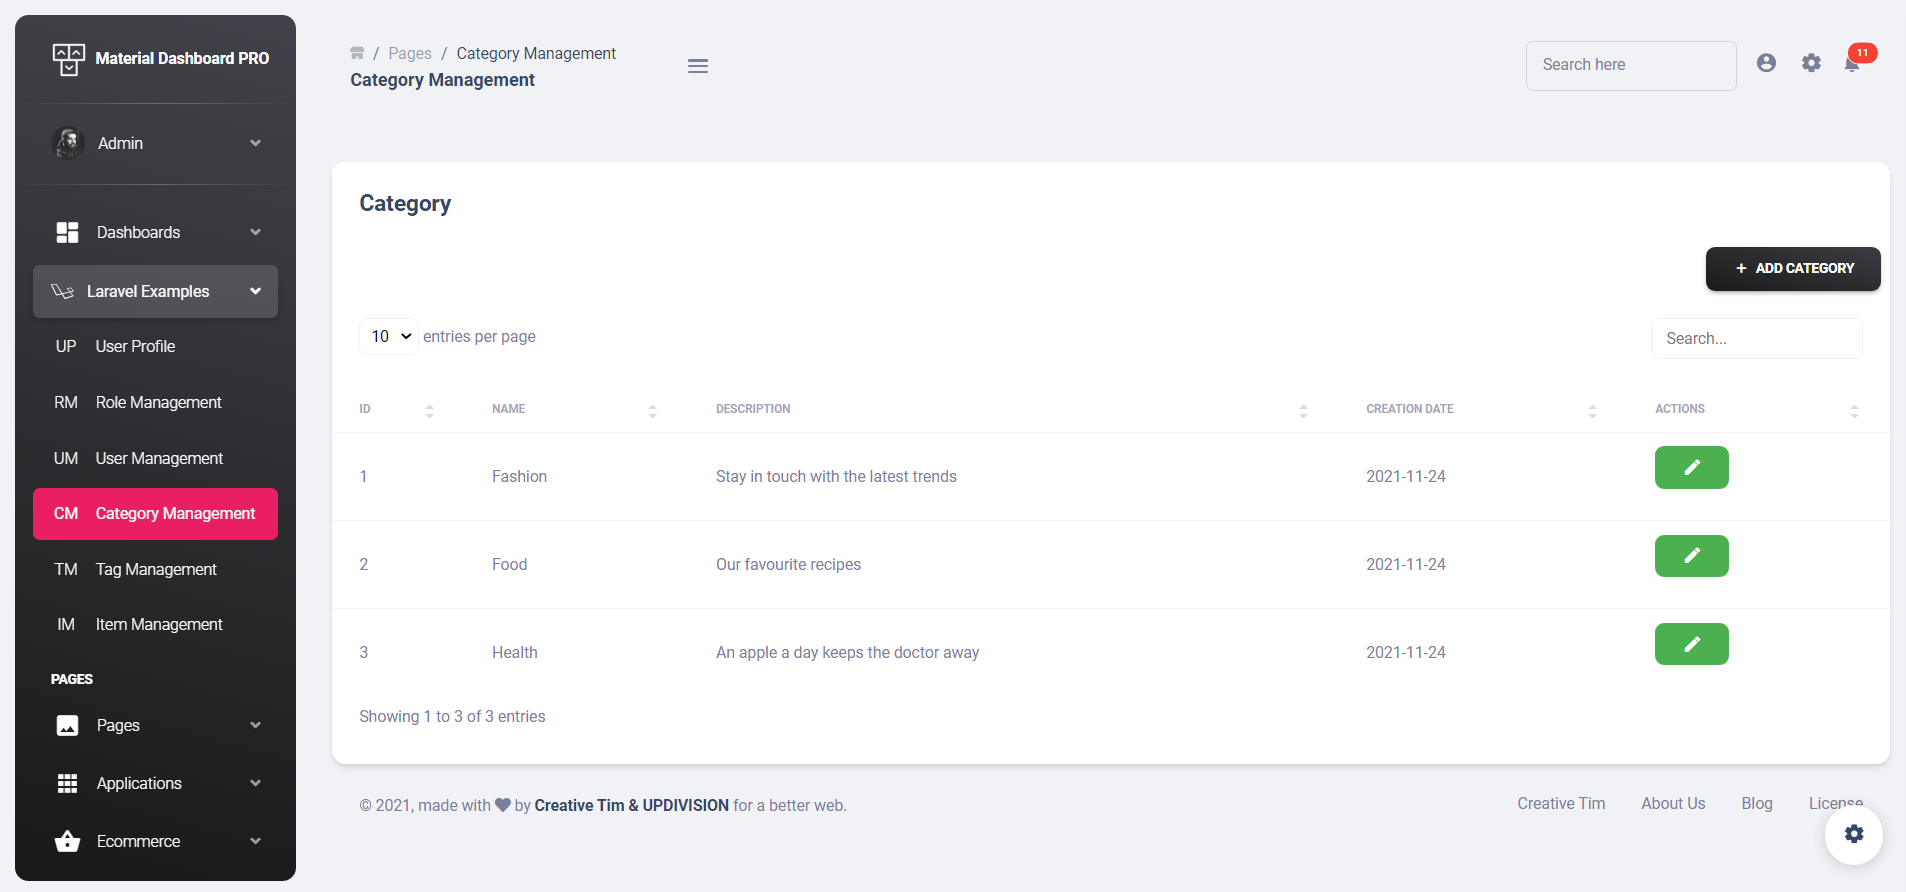Click the edit pencil icon for Food
Screen dimensions: 1906x892
(x=1691, y=556)
